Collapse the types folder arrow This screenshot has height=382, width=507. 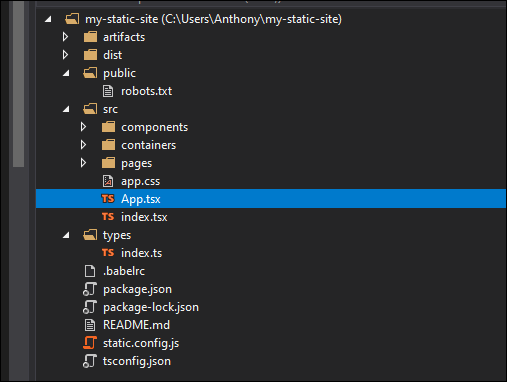point(66,235)
